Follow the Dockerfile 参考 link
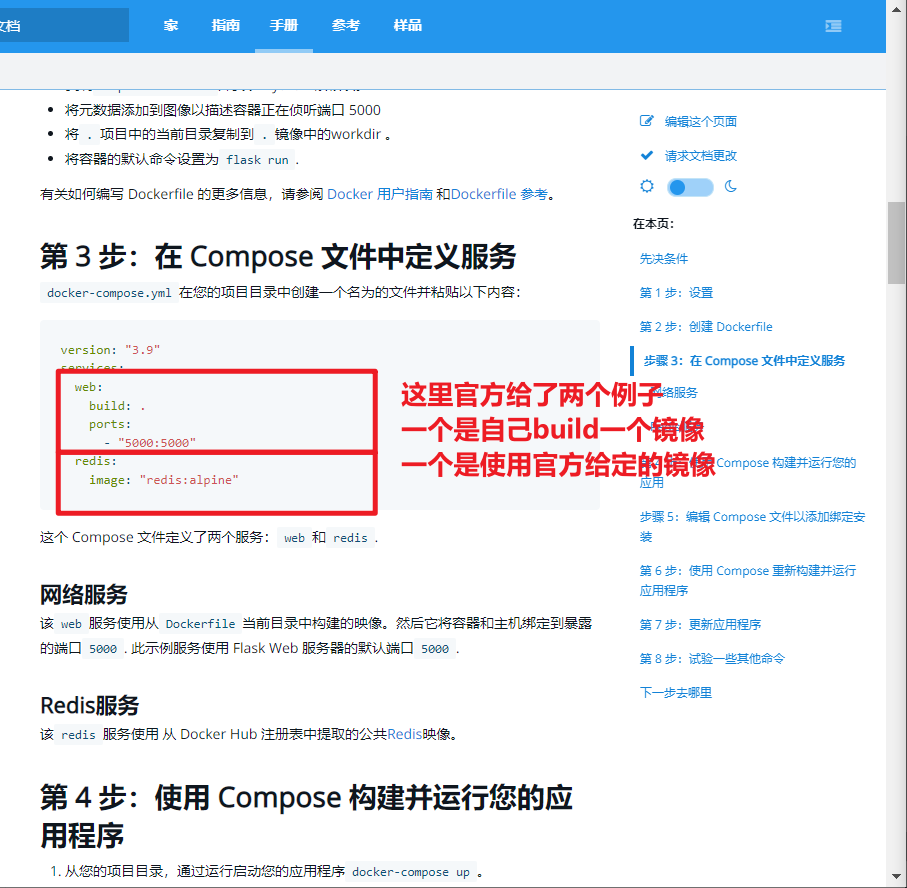907x888 pixels. pyautogui.click(x=499, y=194)
